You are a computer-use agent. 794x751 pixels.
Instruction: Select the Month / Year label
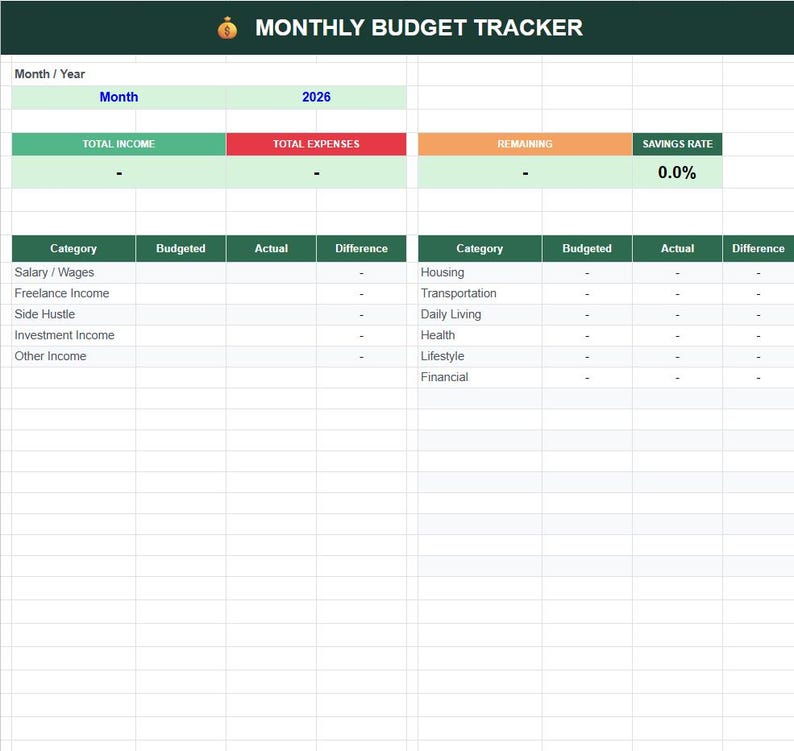click(50, 74)
